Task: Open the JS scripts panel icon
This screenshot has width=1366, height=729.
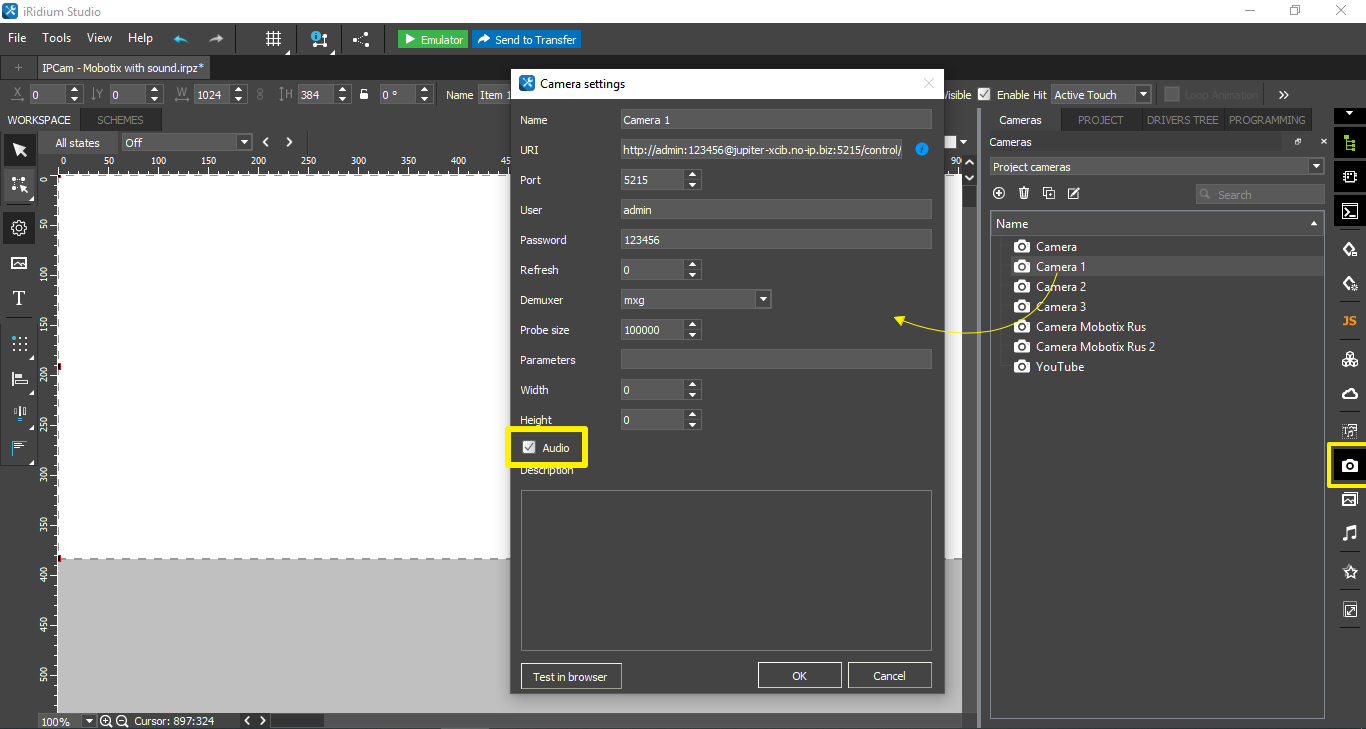Action: [x=1349, y=321]
